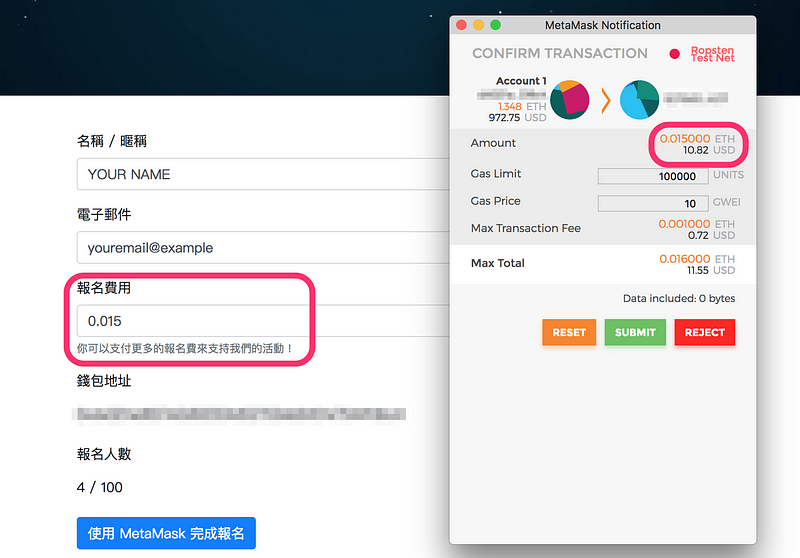The width and height of the screenshot is (800, 558).
Task: Focus the Gas Price GWEI input
Action: 651,203
